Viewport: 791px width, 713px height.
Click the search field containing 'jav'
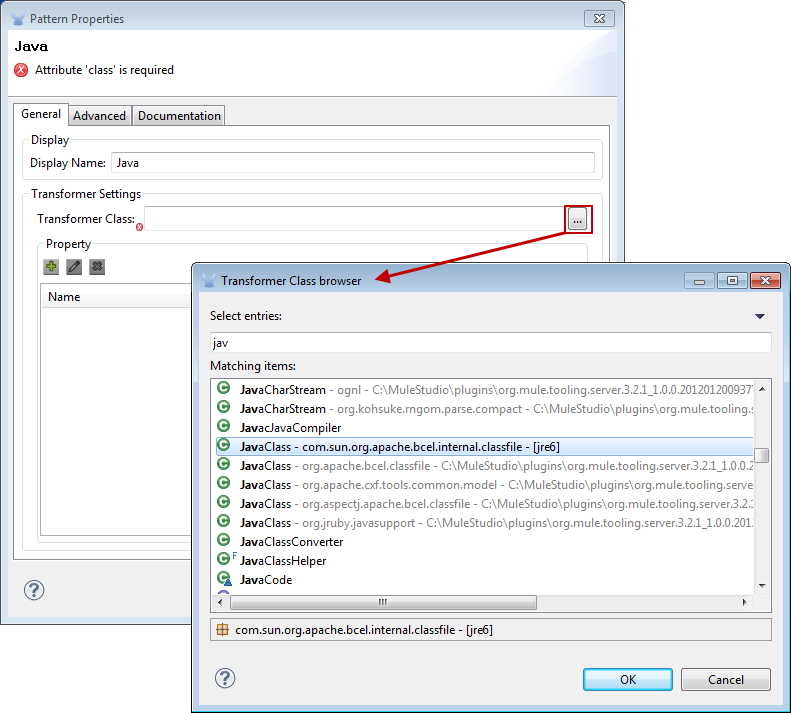(490, 342)
